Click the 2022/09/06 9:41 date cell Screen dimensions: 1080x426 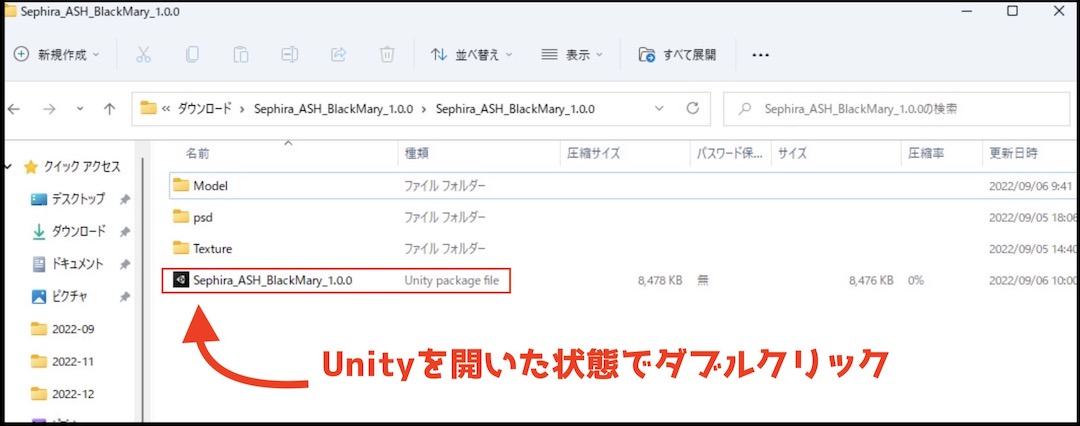coord(1032,185)
